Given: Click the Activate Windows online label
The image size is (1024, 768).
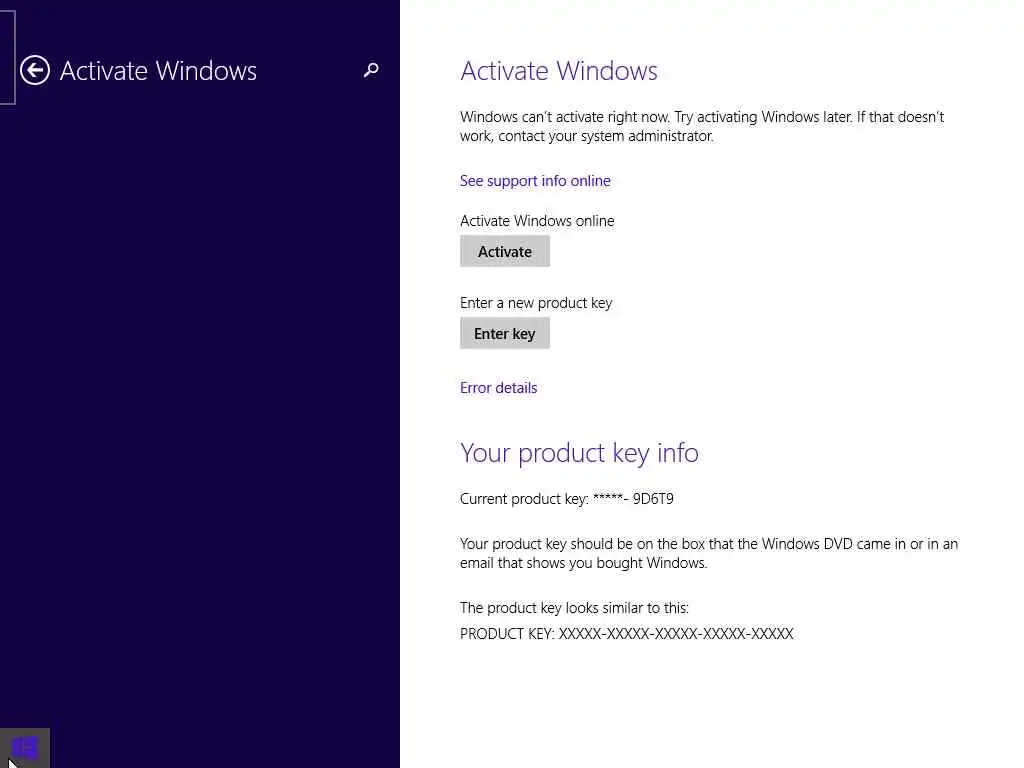Looking at the screenshot, I should (537, 221).
